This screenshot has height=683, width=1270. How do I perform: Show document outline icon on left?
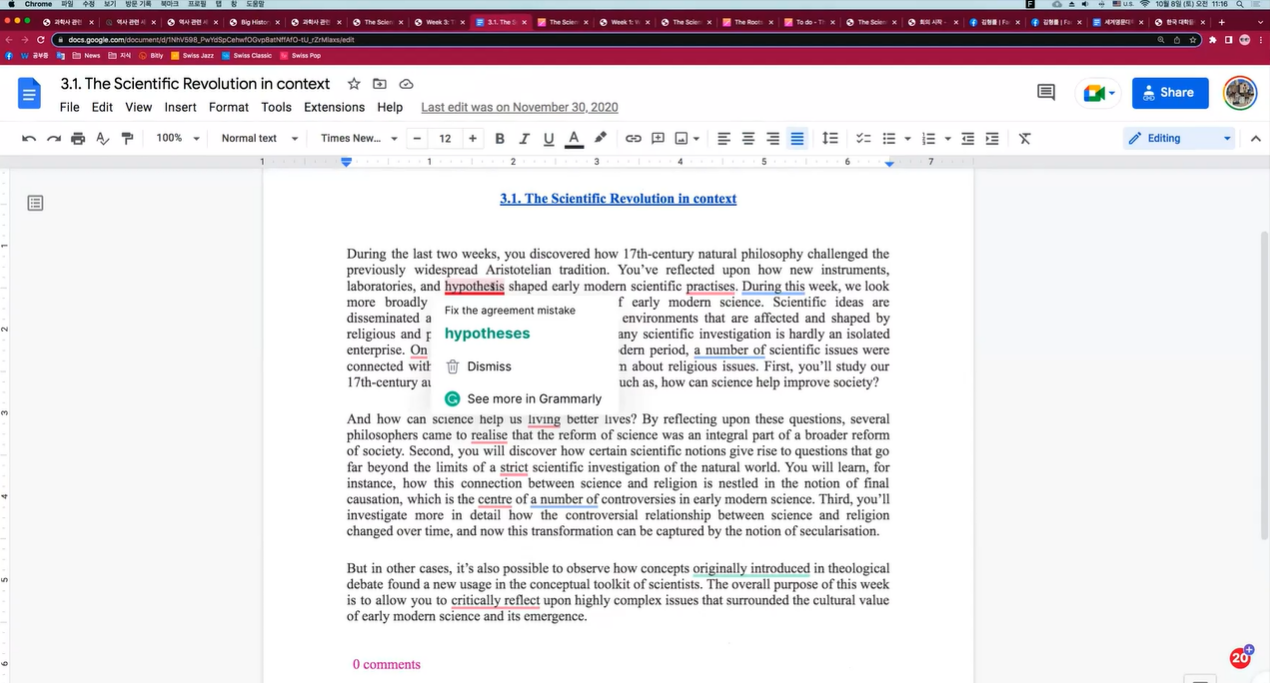coord(35,203)
